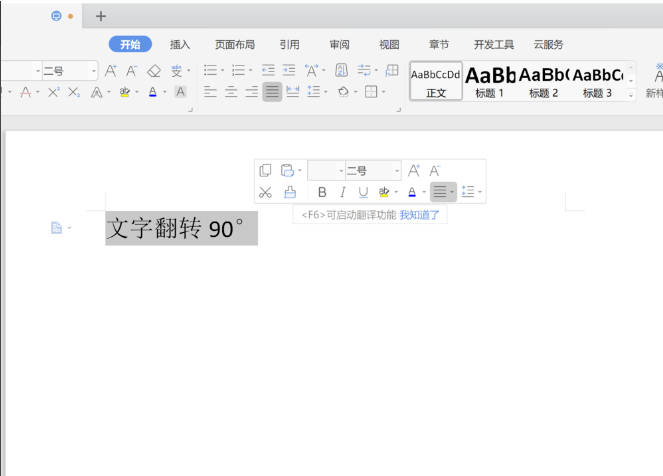Open ribbon font size 二号 dropdown arrow
The width and height of the screenshot is (663, 476).
pos(94,71)
